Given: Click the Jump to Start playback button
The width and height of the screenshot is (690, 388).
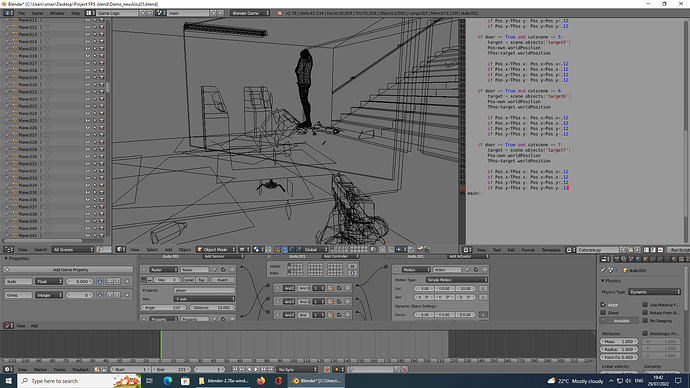Looking at the screenshot, I should click(235, 370).
